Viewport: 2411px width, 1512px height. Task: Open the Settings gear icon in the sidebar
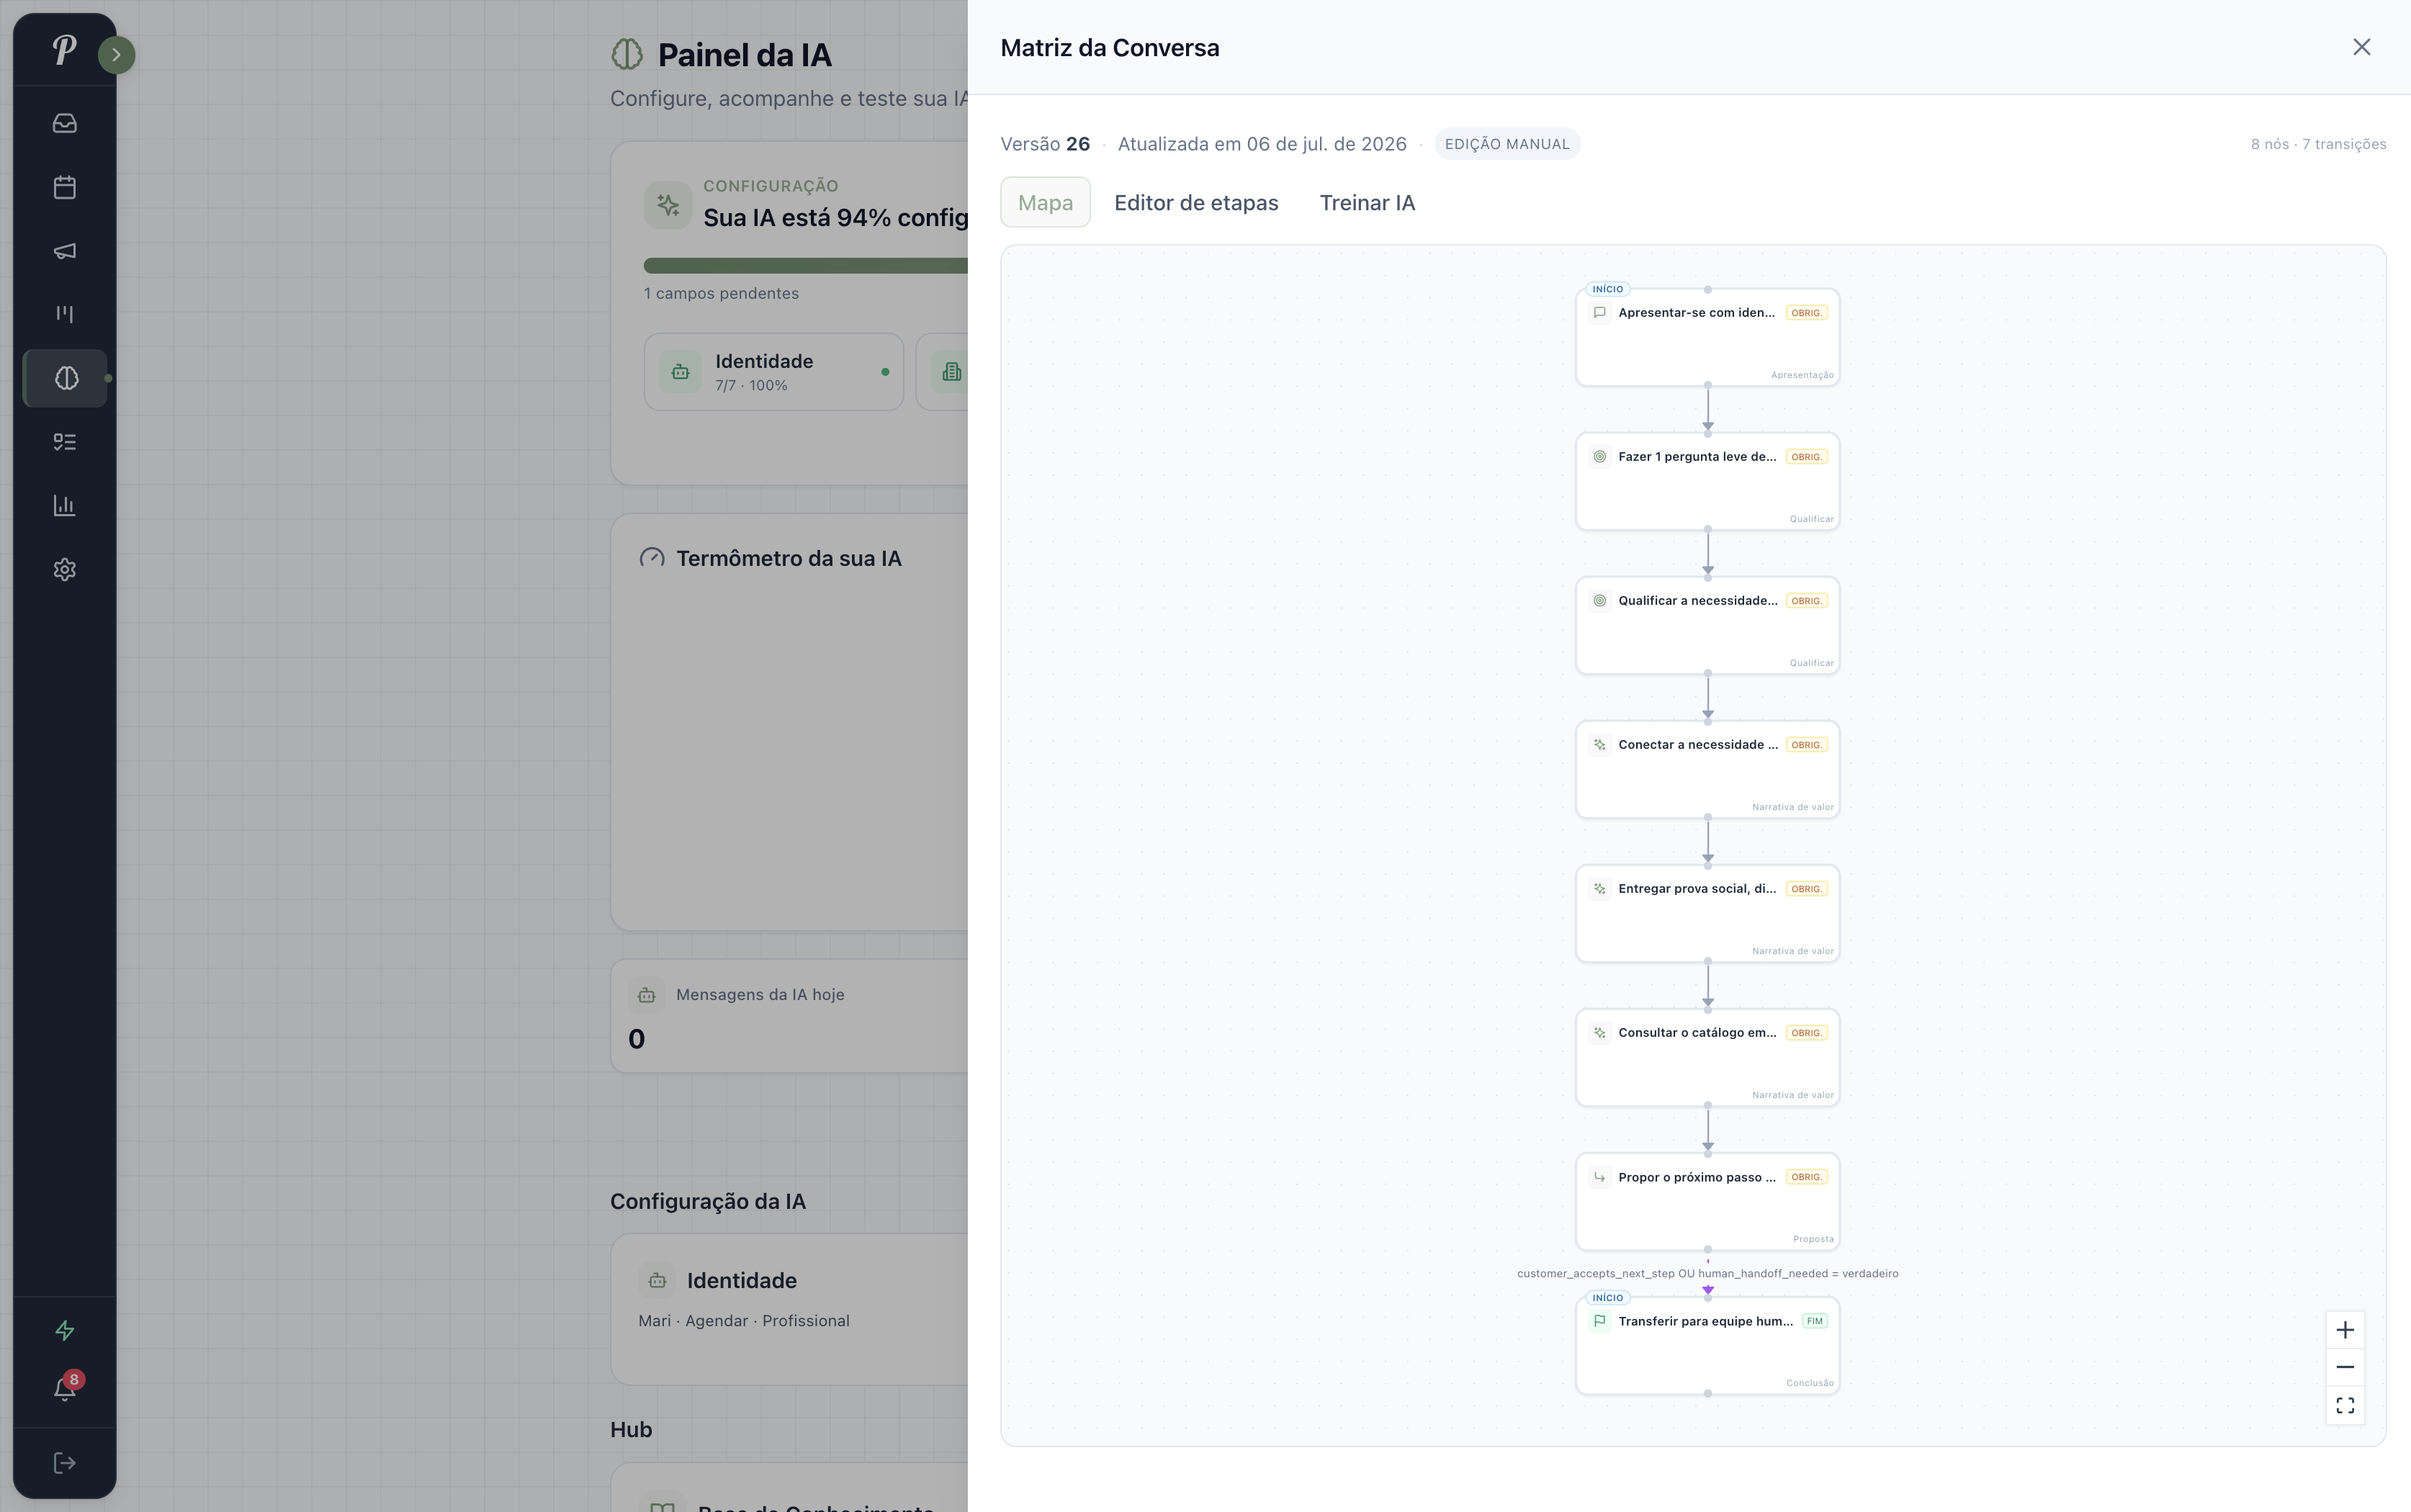[x=65, y=569]
